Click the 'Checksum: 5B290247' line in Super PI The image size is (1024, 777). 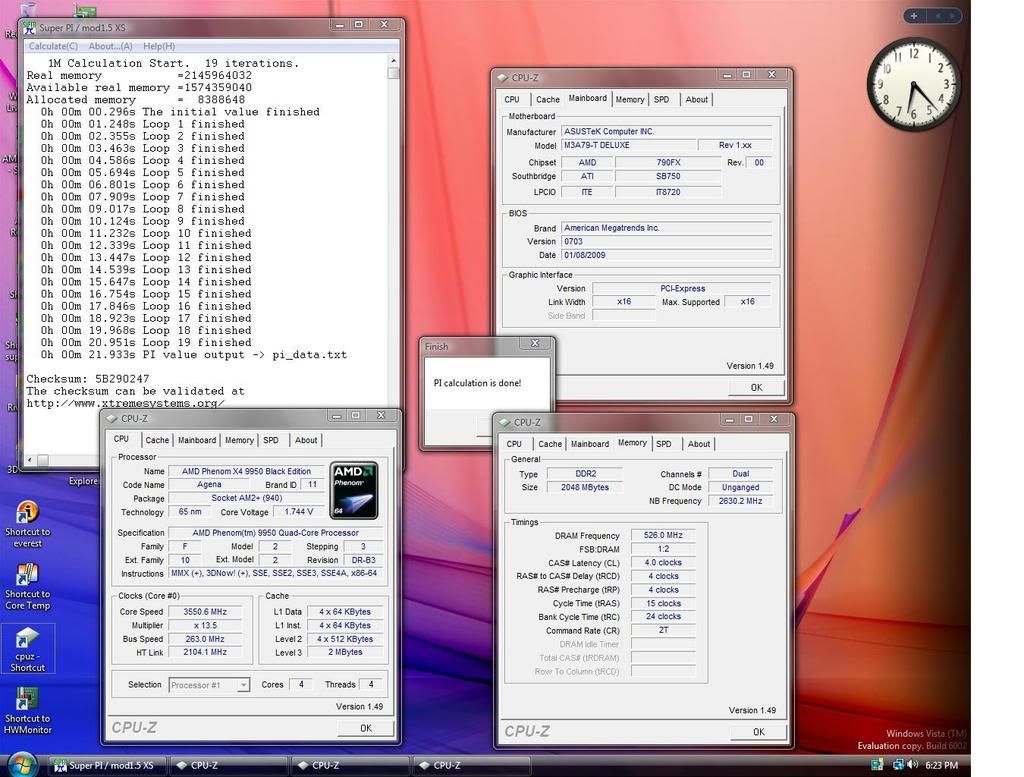88,379
